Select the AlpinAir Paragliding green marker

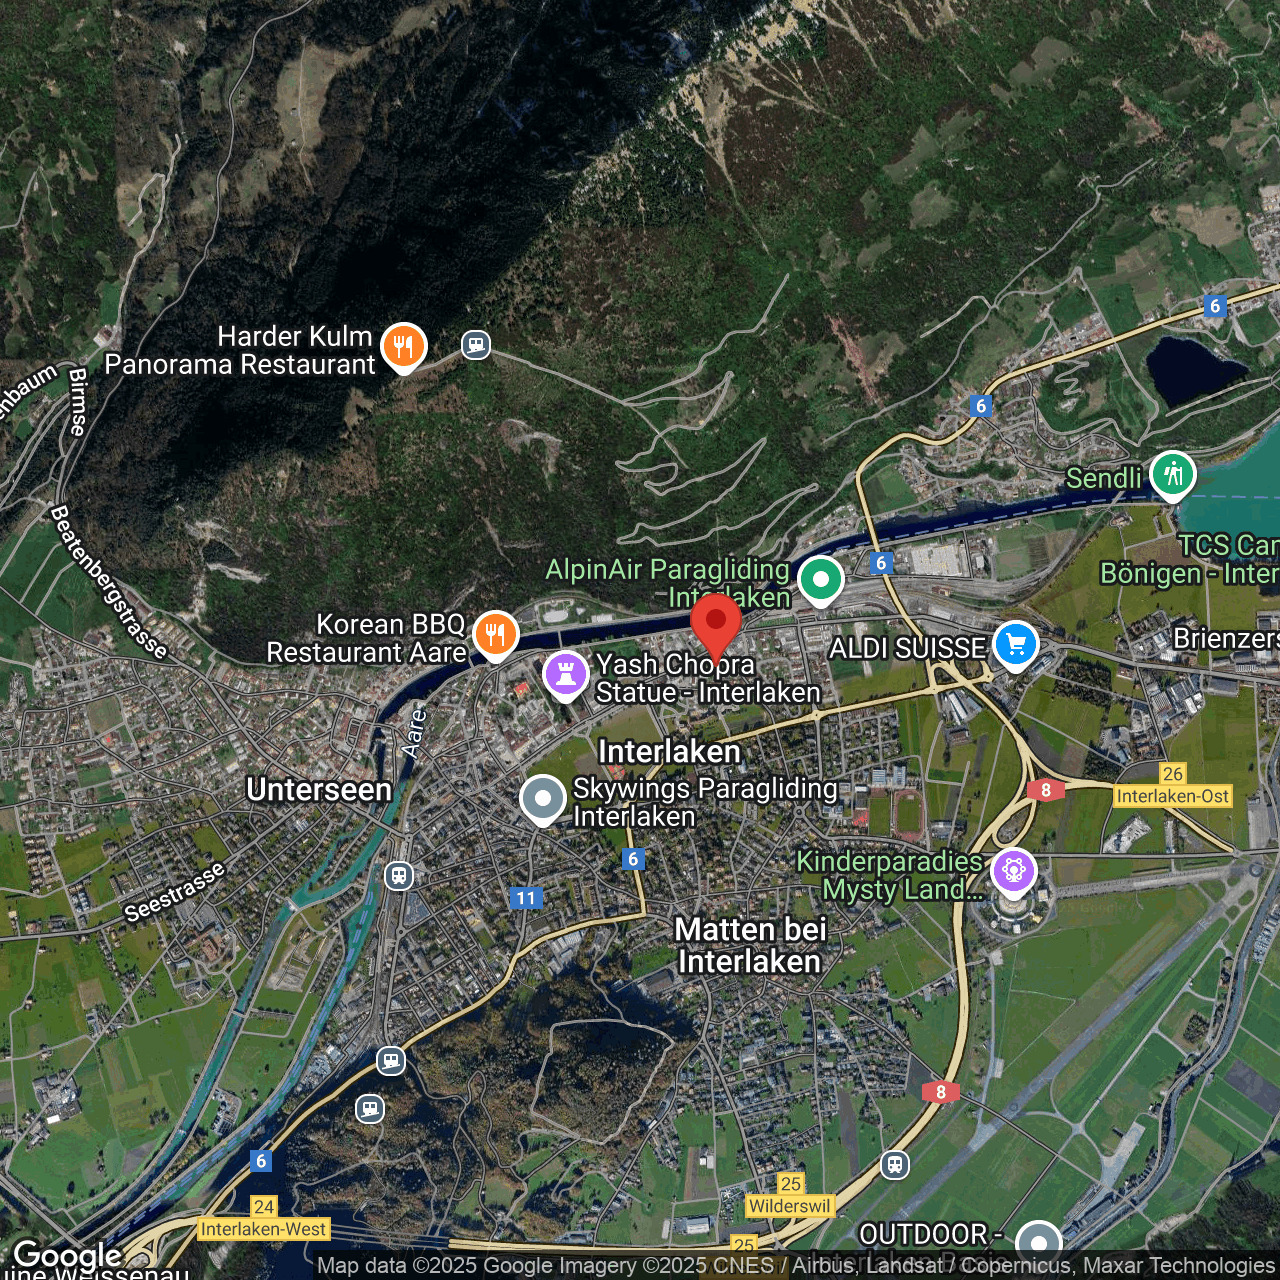820,579
